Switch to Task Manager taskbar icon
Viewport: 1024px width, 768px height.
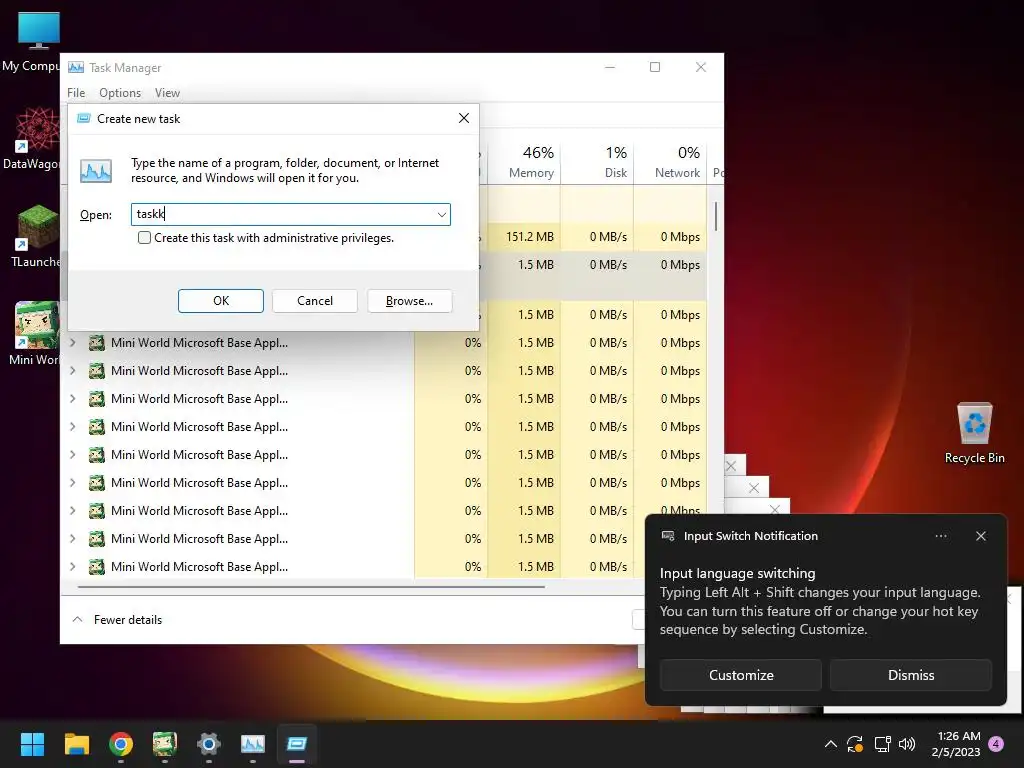tap(253, 744)
